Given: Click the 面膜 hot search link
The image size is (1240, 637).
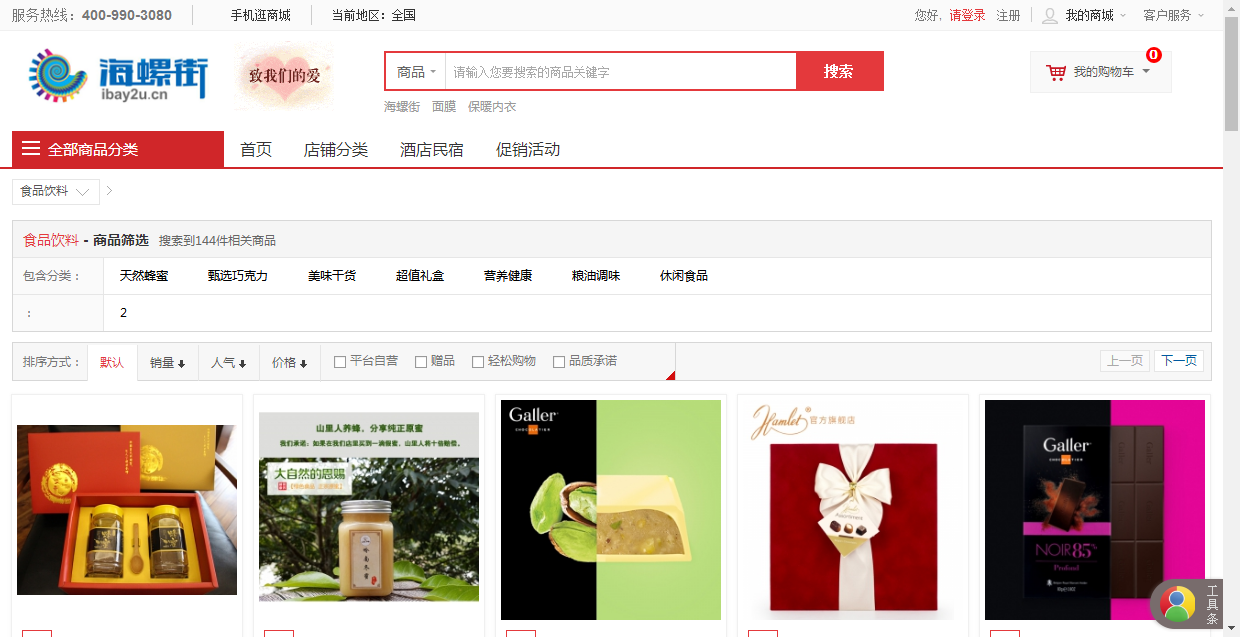Looking at the screenshot, I should [x=444, y=106].
